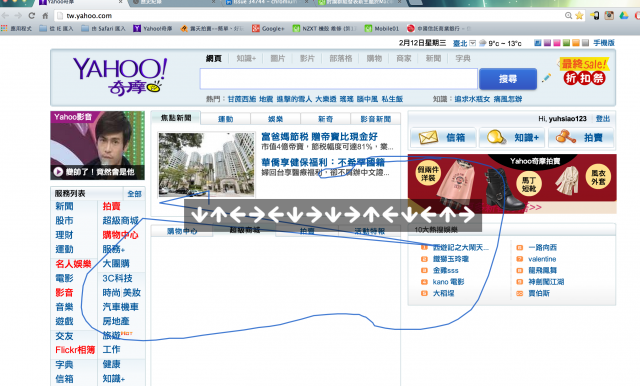The height and width of the screenshot is (386, 640).
Task: Click the pencil icon beside search button
Action: (547, 78)
